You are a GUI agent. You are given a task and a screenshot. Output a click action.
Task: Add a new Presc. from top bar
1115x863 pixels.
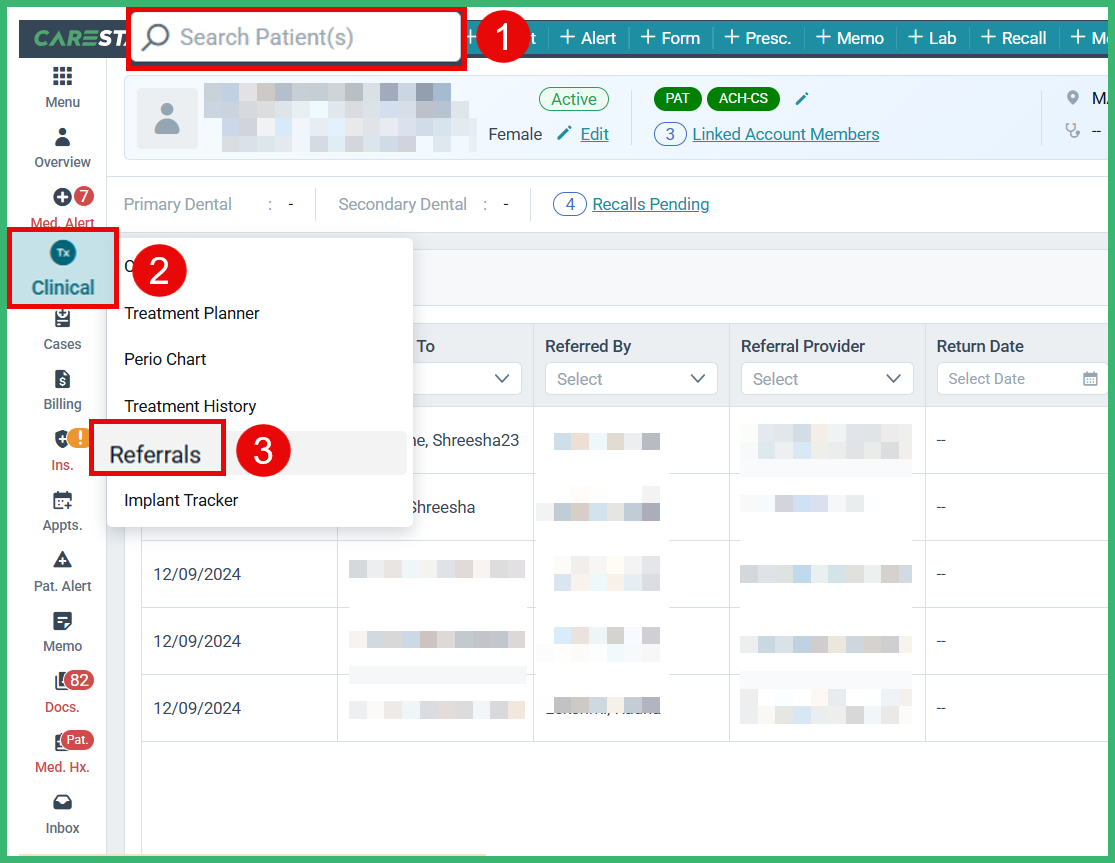757,38
